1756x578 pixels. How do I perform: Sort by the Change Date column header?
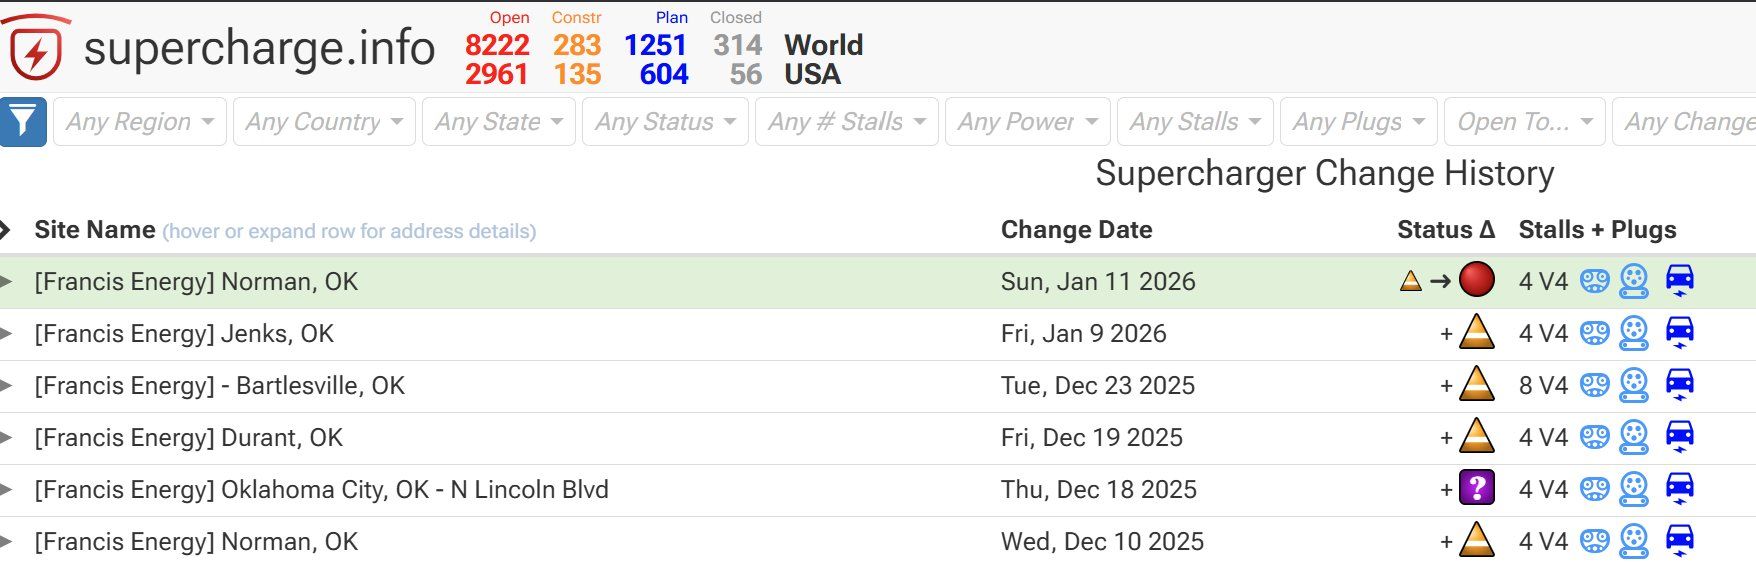pyautogui.click(x=1076, y=230)
